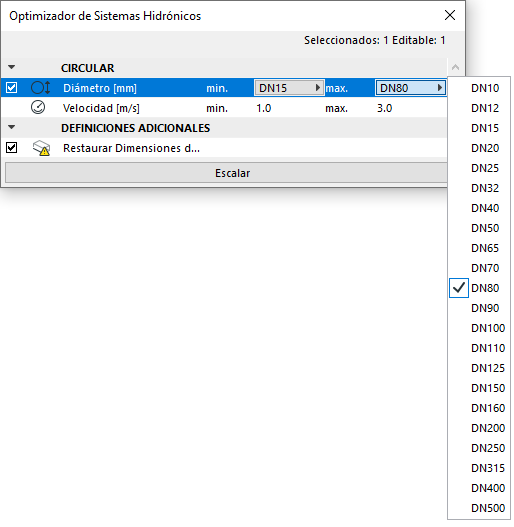The height and width of the screenshot is (527, 514).
Task: Open the maximum diameter DN80 dropdown
Action: click(x=410, y=88)
